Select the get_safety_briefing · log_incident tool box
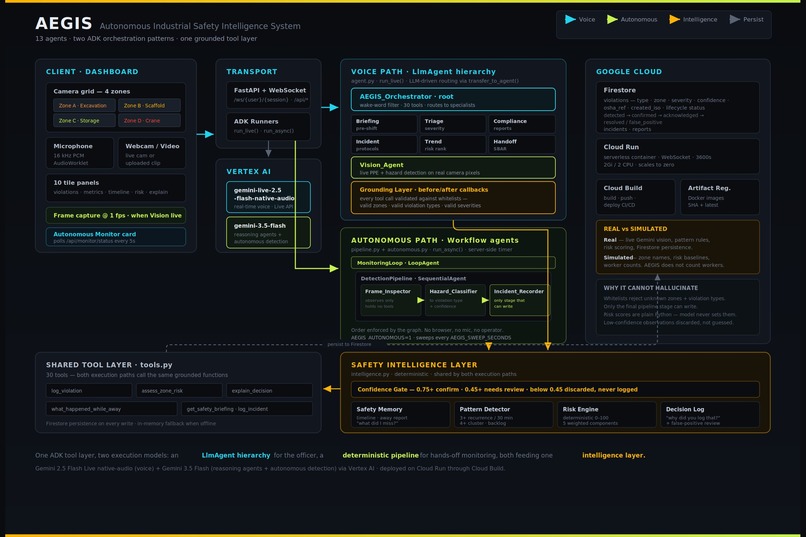Image resolution: width=806 pixels, height=537 pixels. pos(247,409)
